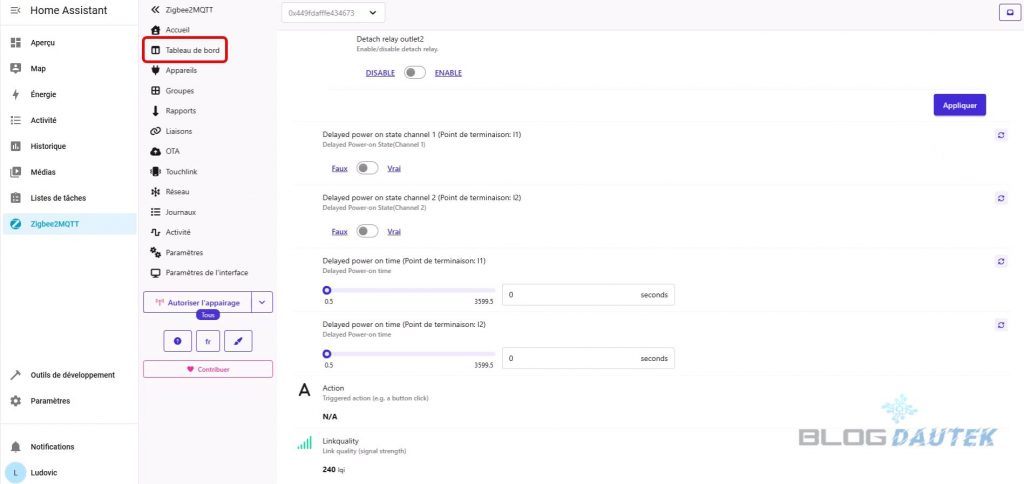The image size is (1024, 484).
Task: Click the paintbrush theme icon button
Action: 238,341
